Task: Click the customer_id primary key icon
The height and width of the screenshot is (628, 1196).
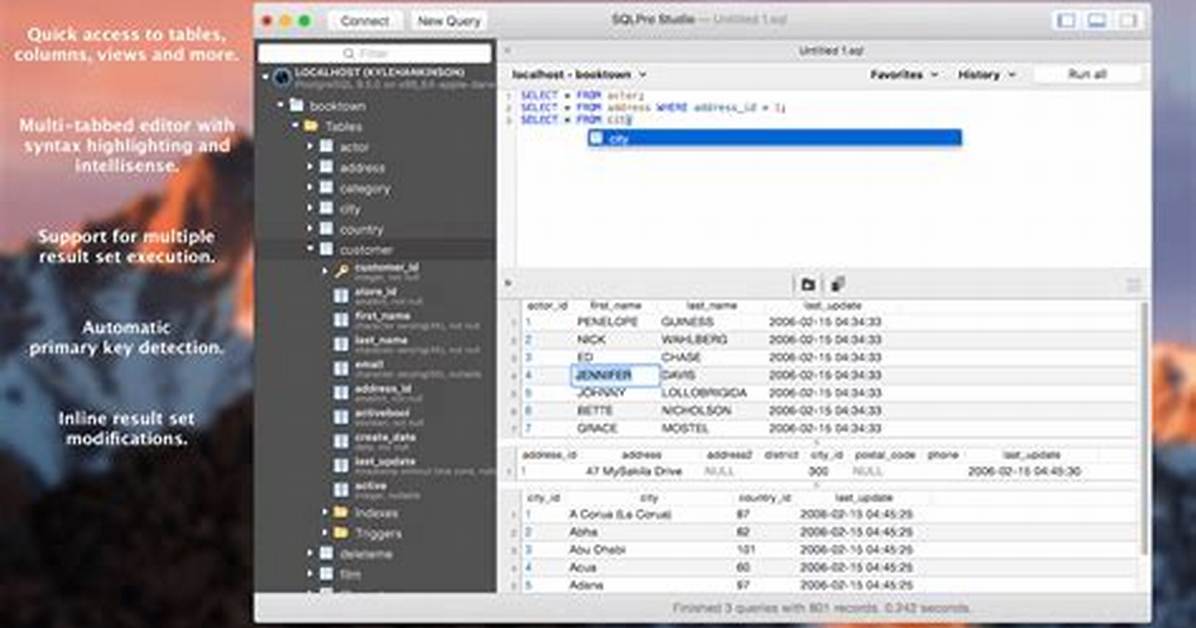Action: point(342,271)
